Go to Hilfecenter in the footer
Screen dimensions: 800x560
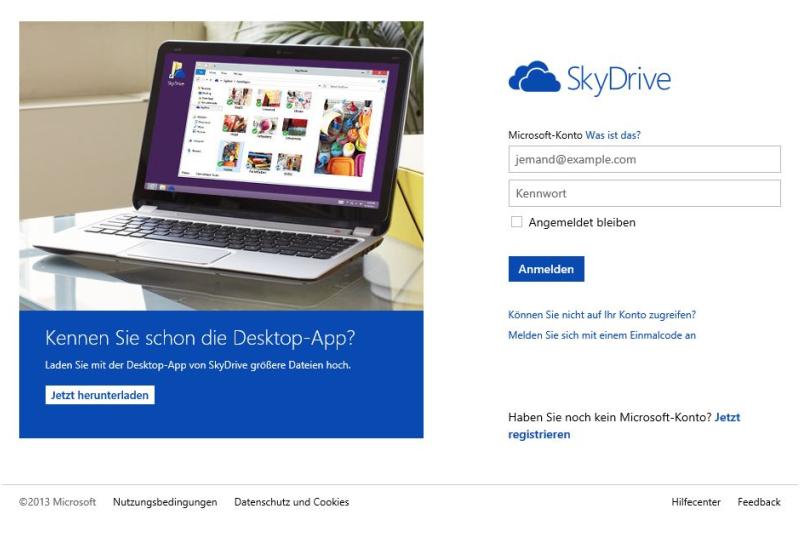(x=696, y=502)
